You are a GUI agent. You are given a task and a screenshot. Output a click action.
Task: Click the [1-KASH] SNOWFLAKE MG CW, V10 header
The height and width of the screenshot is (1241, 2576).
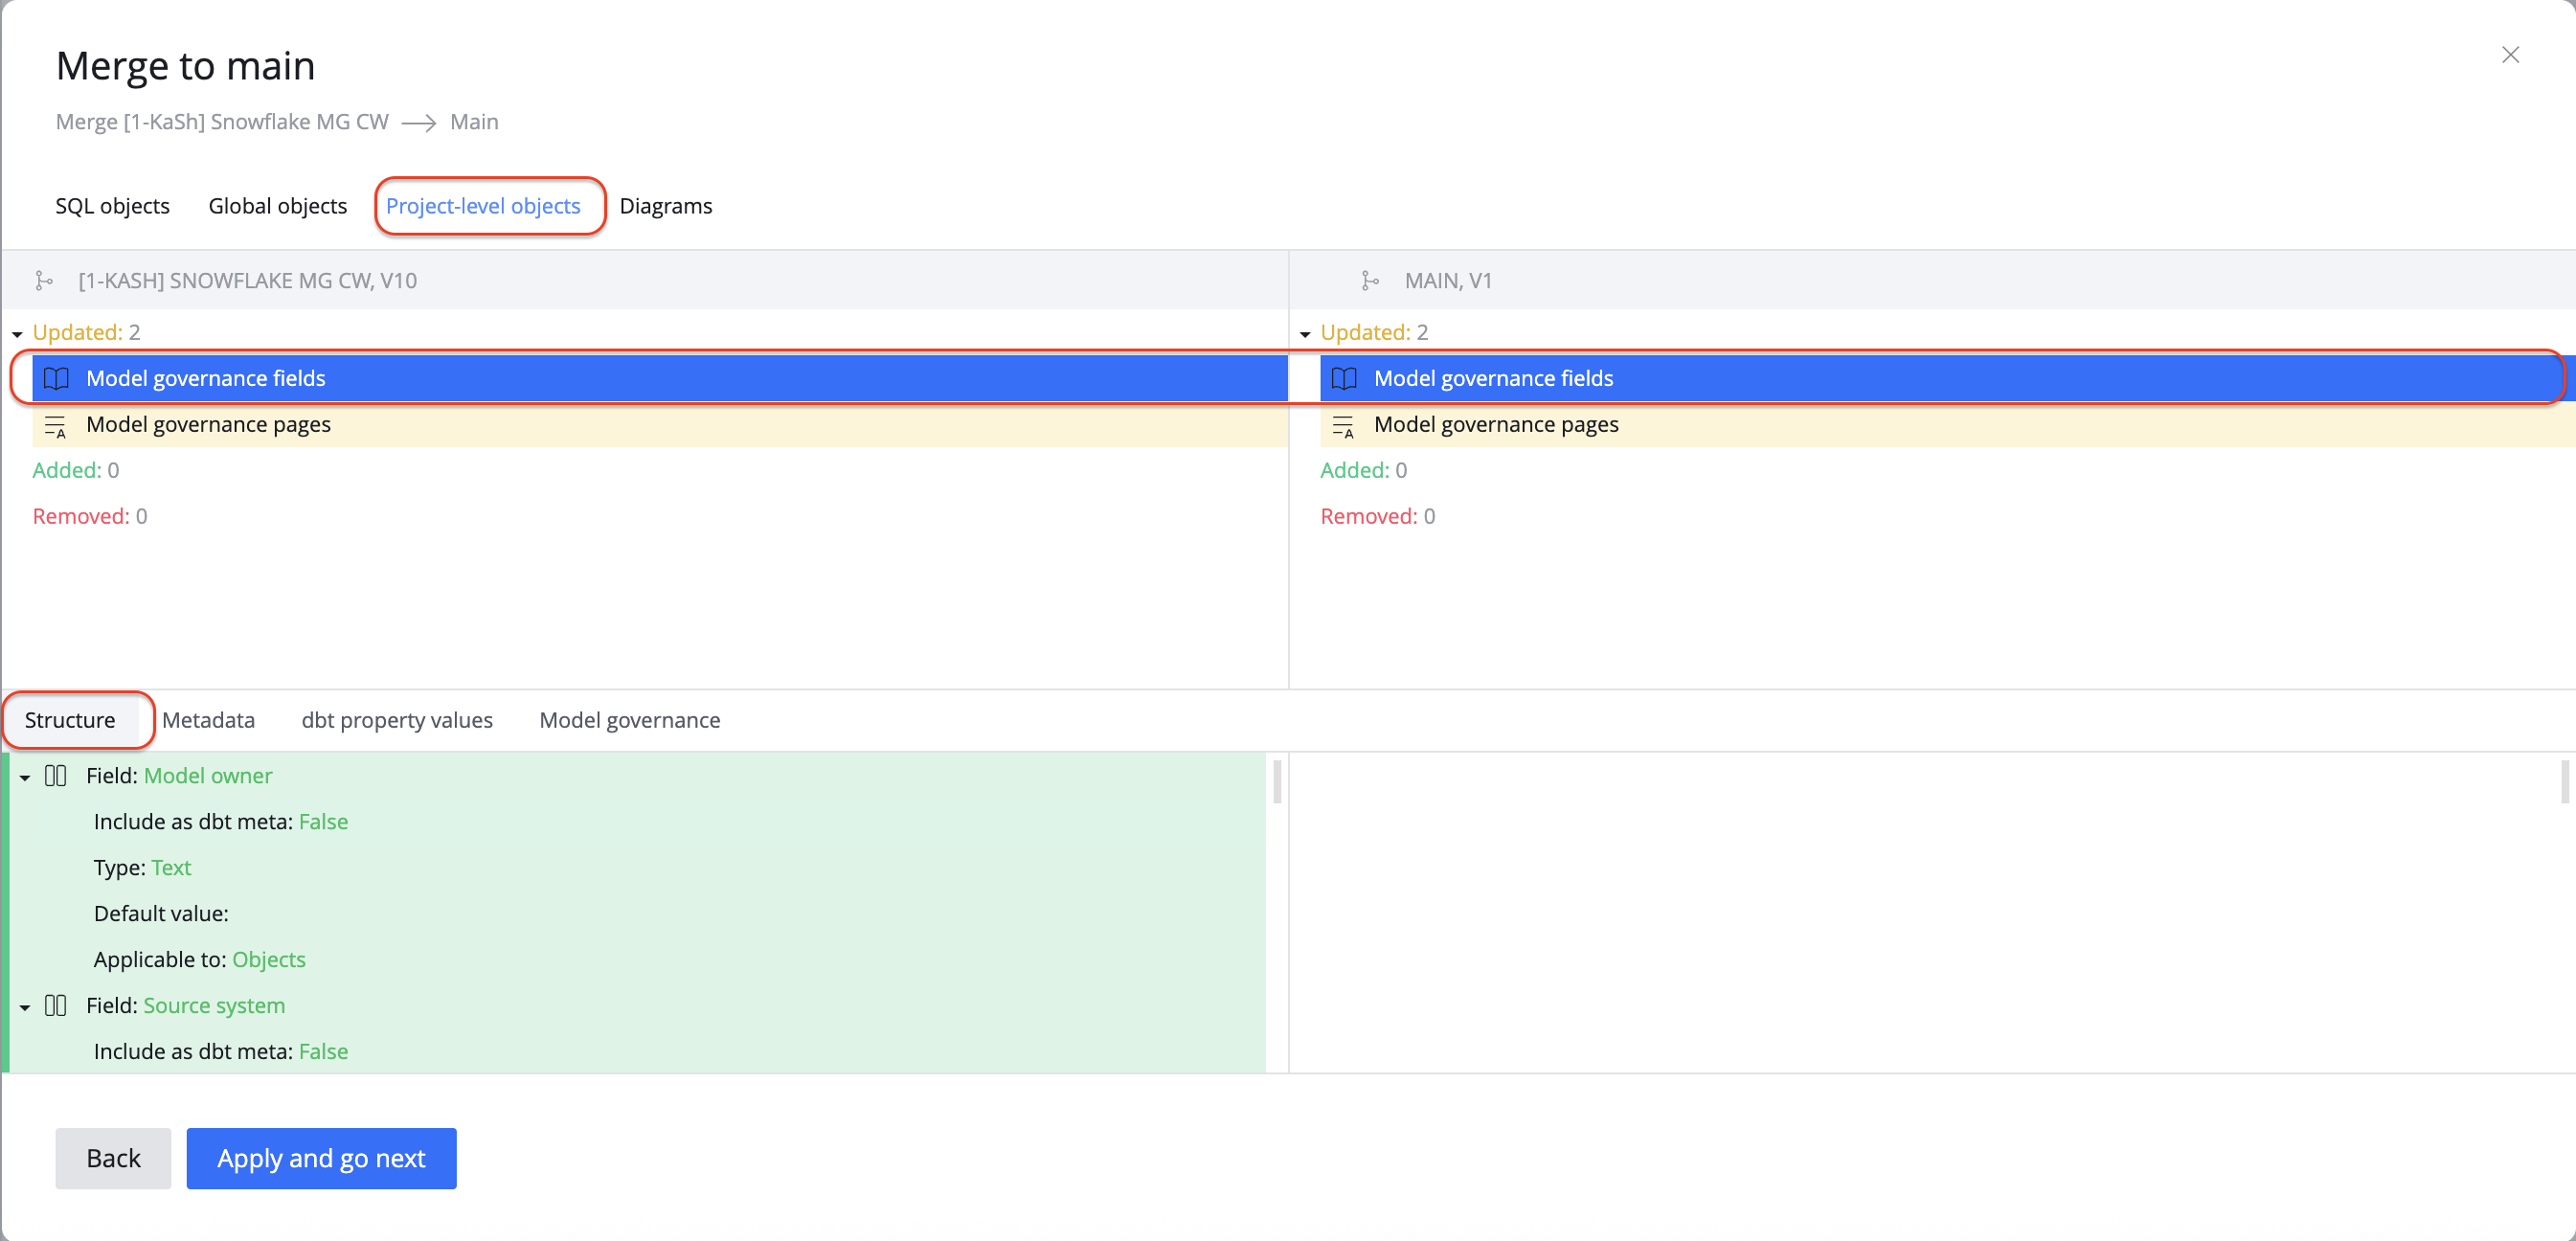point(247,281)
